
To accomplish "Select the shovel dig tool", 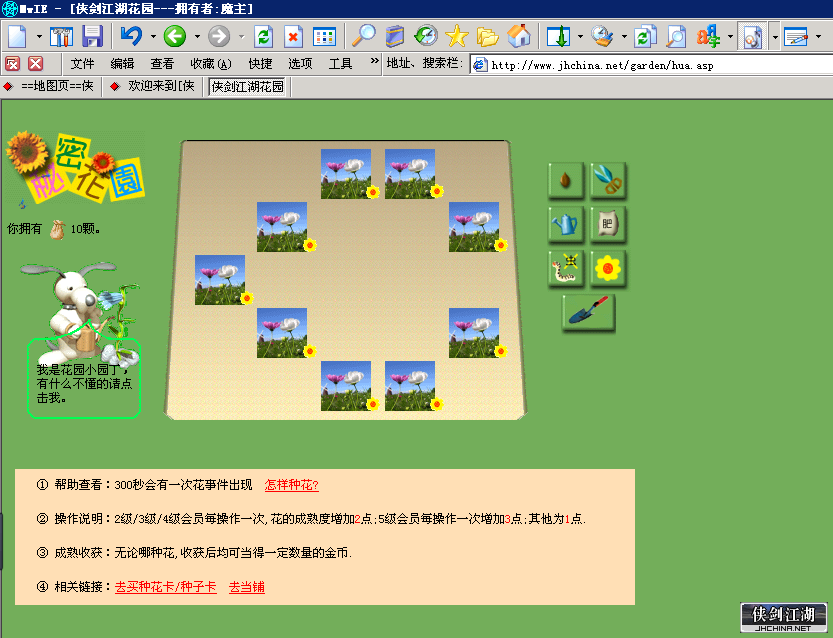I will point(588,312).
